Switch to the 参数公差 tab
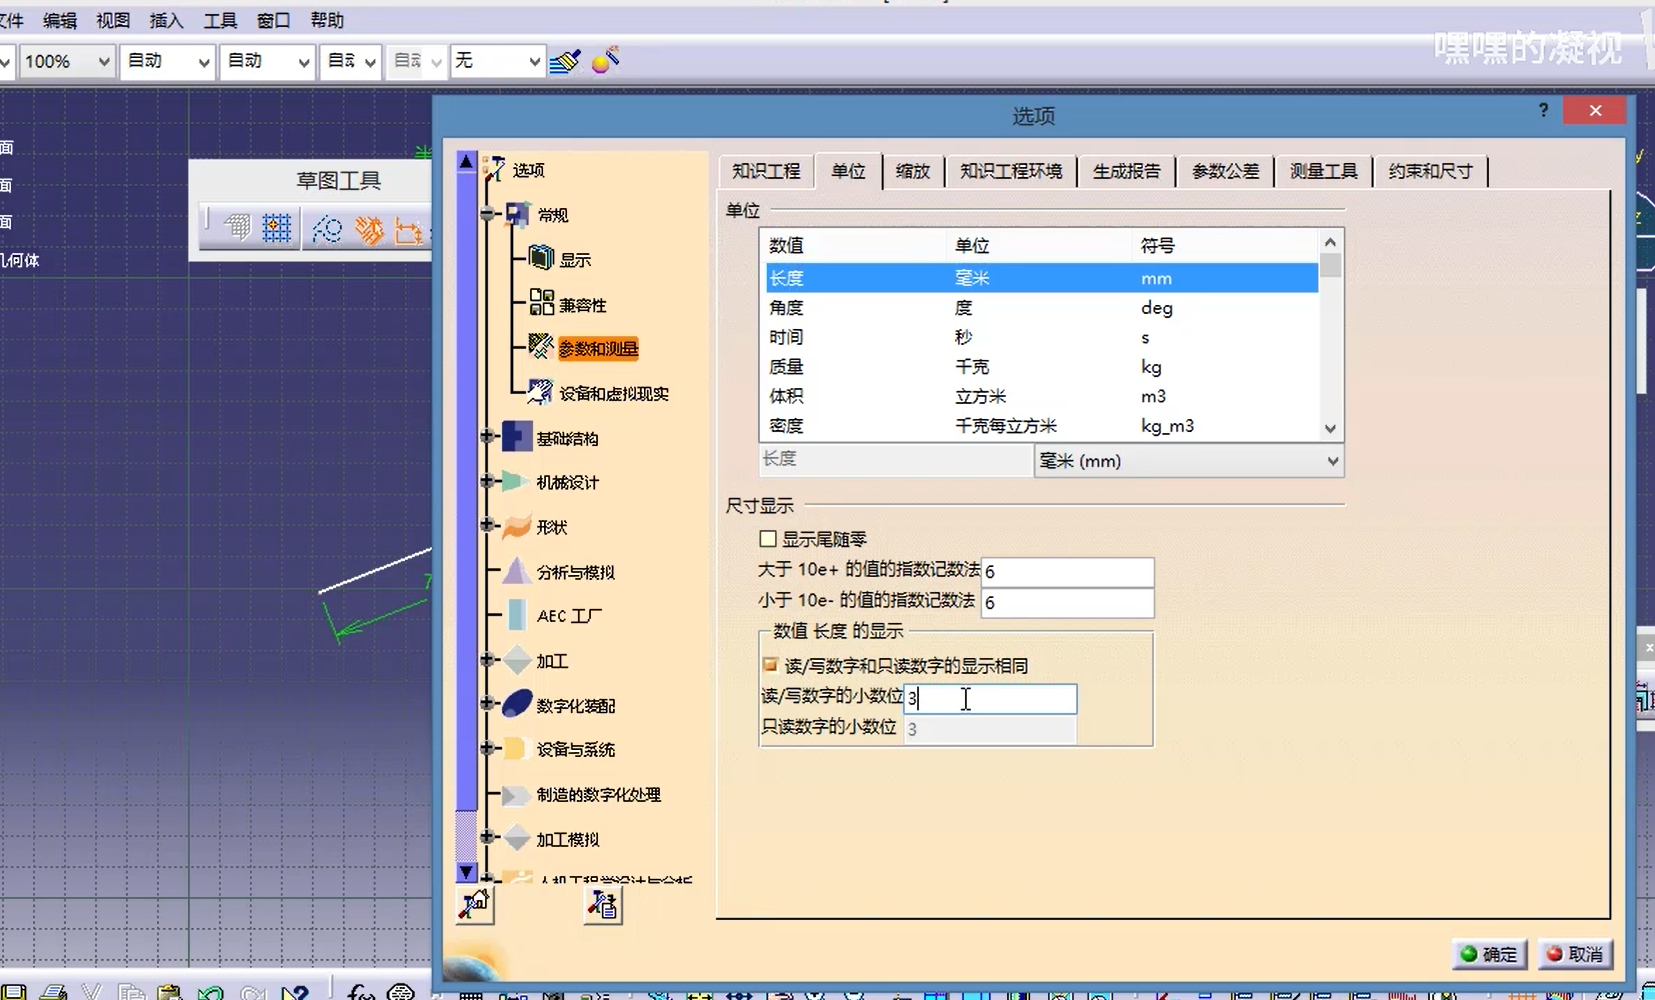 tap(1225, 171)
